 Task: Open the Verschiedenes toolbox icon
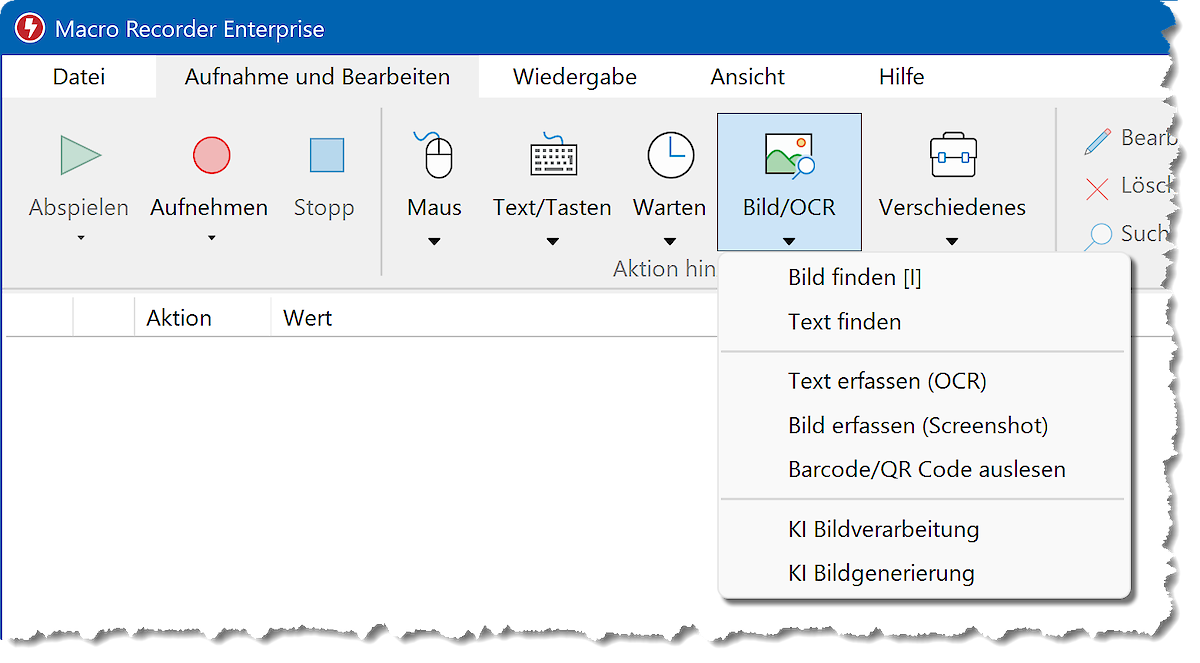point(952,156)
